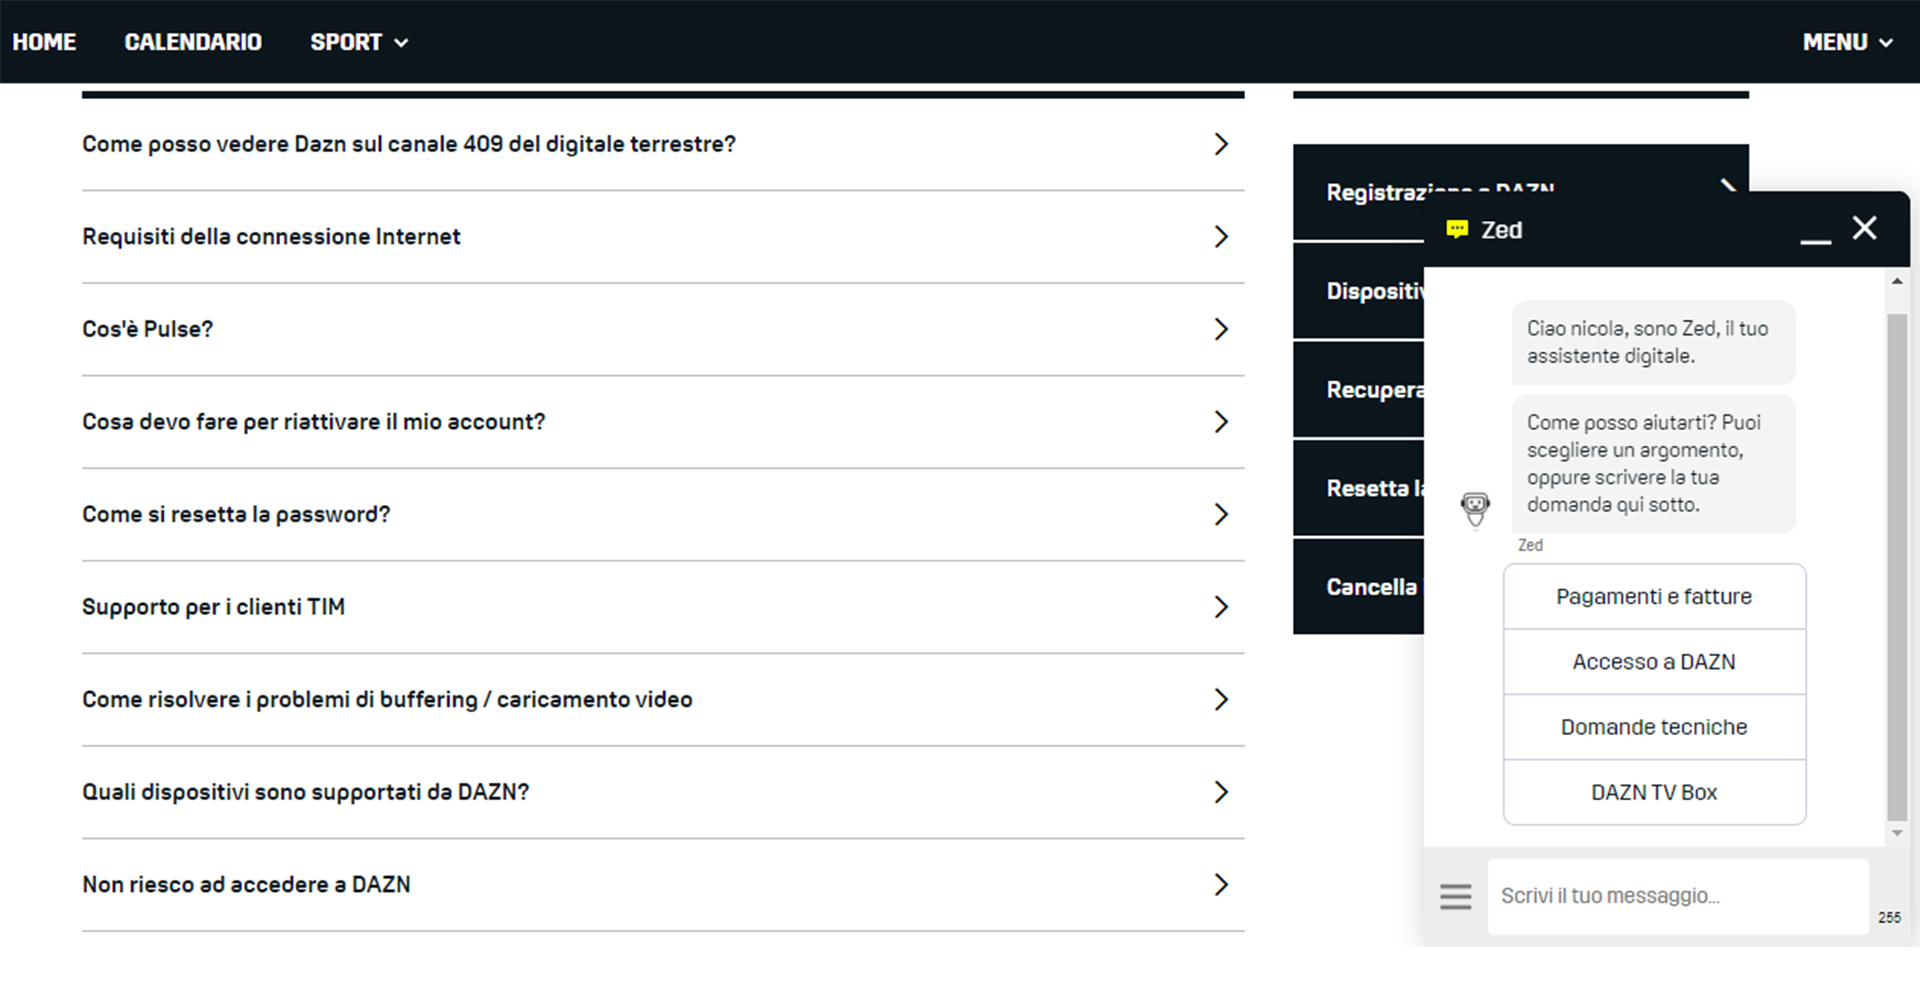
Task: Go to HOME in the top navigation
Action: point(44,42)
